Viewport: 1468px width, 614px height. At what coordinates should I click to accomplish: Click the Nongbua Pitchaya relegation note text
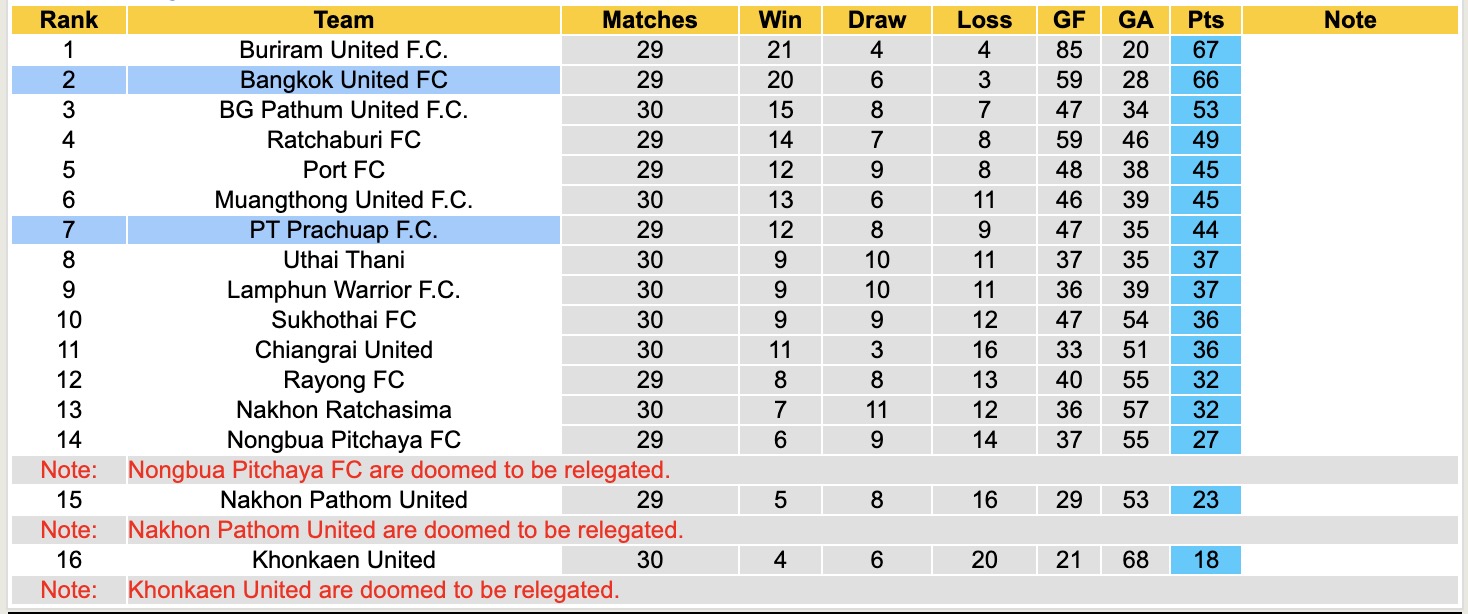[399, 470]
